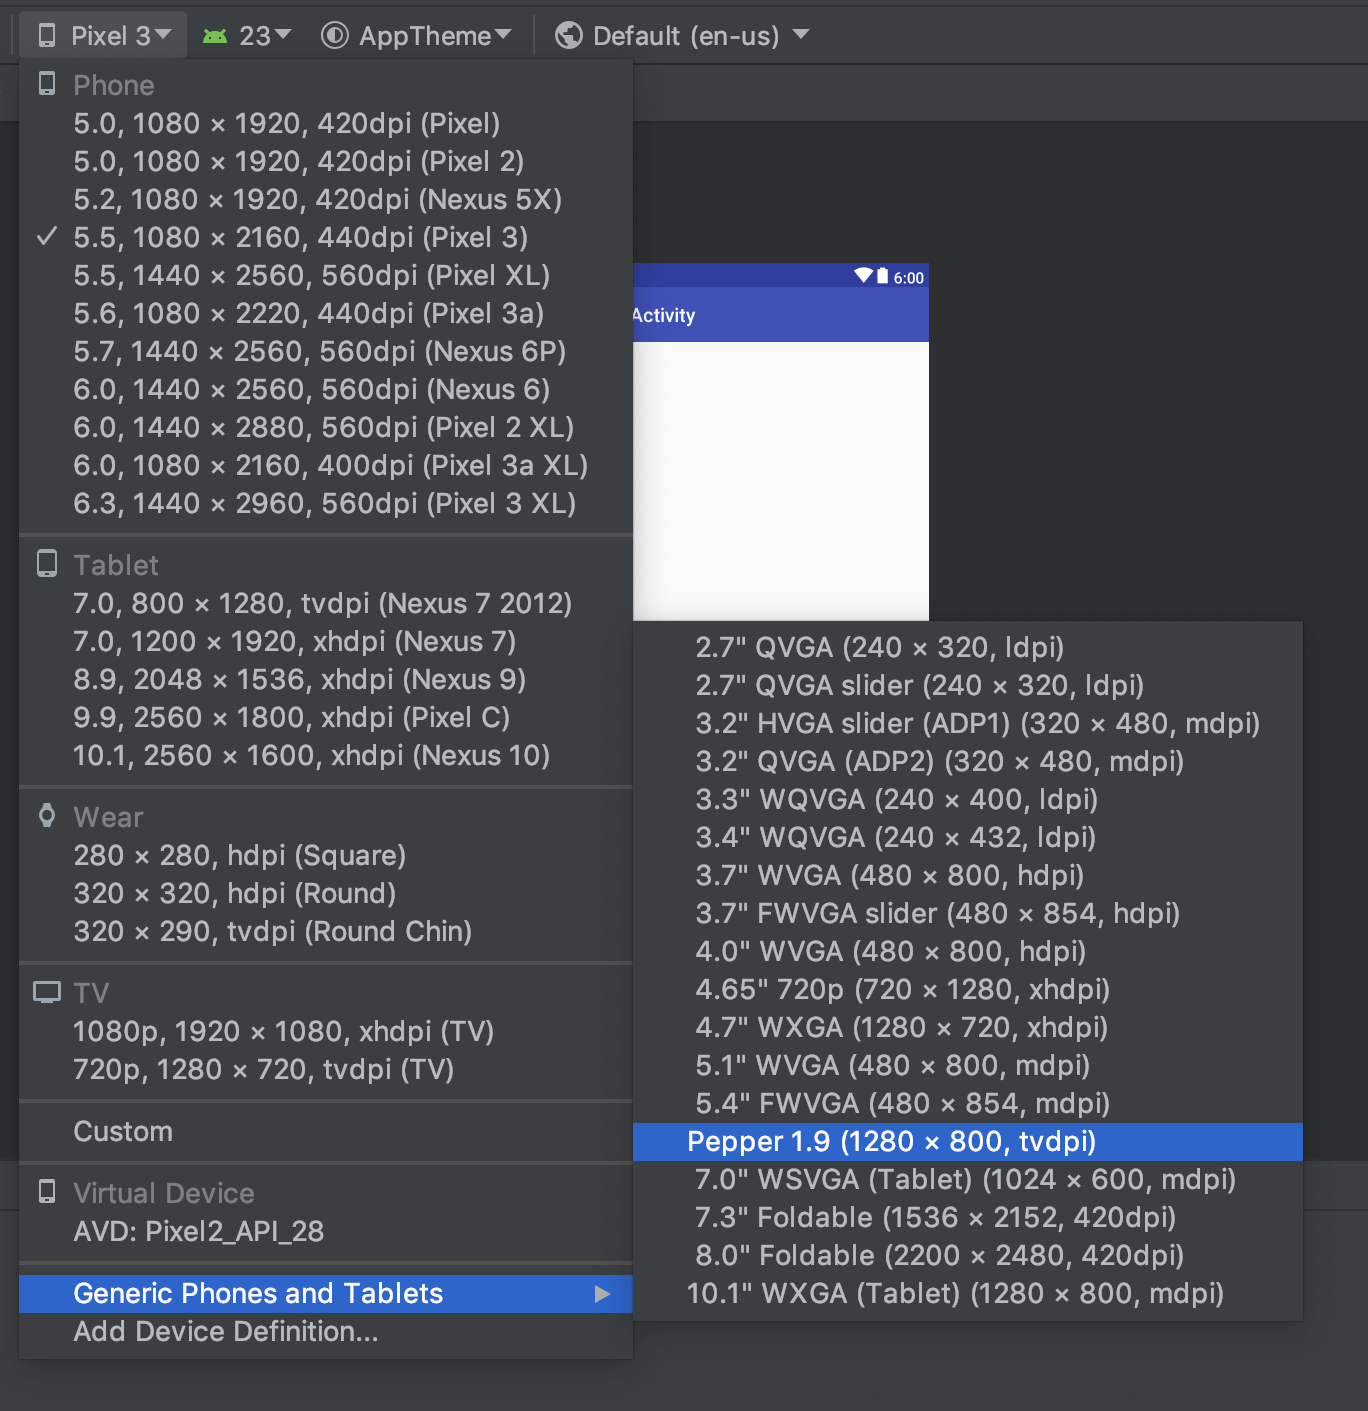This screenshot has height=1411, width=1368.
Task: Open the API 23 version dropdown
Action: click(263, 36)
